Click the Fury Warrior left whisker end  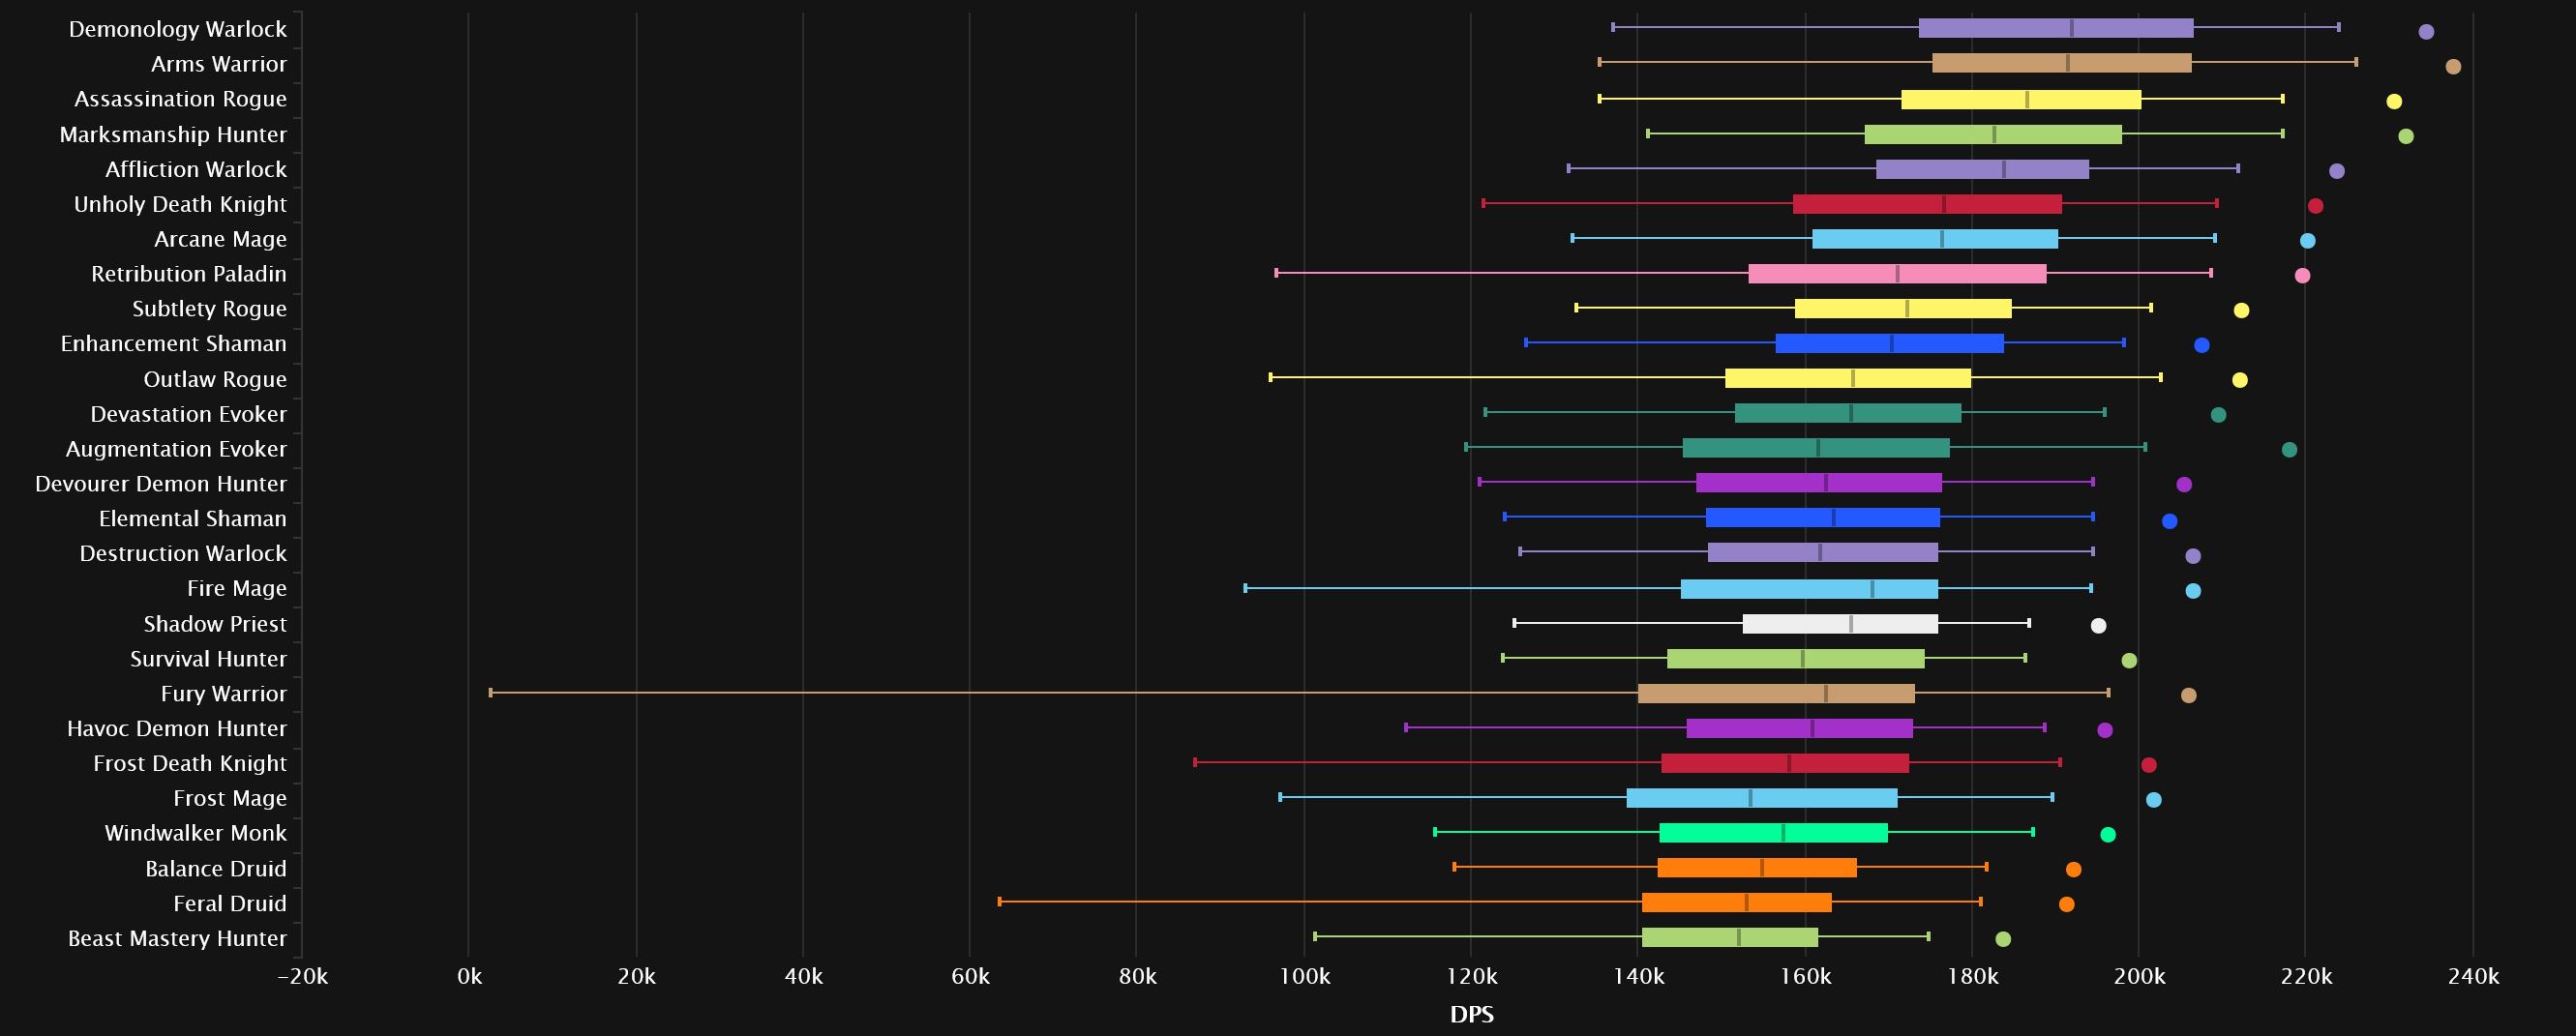click(x=490, y=692)
